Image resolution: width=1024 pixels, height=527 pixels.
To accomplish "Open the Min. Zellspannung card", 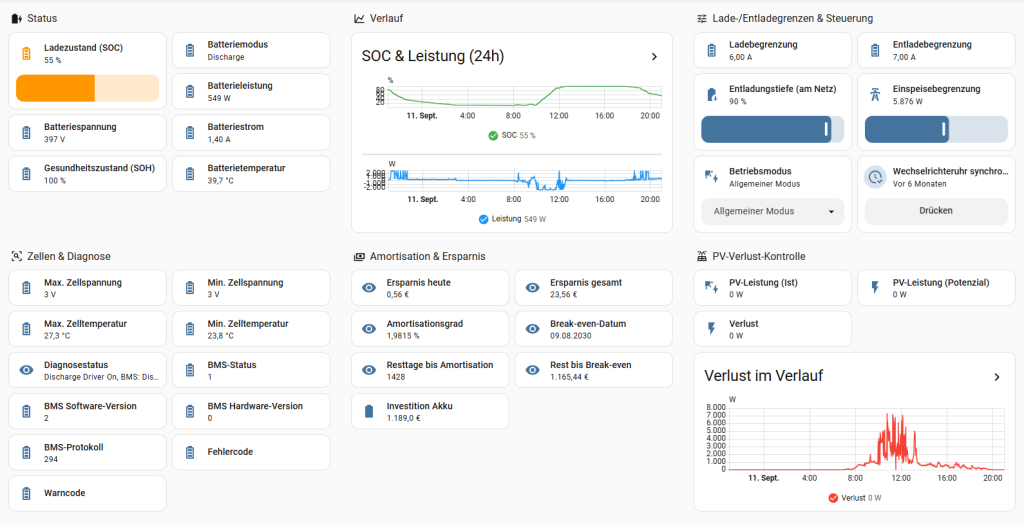I will (251, 288).
